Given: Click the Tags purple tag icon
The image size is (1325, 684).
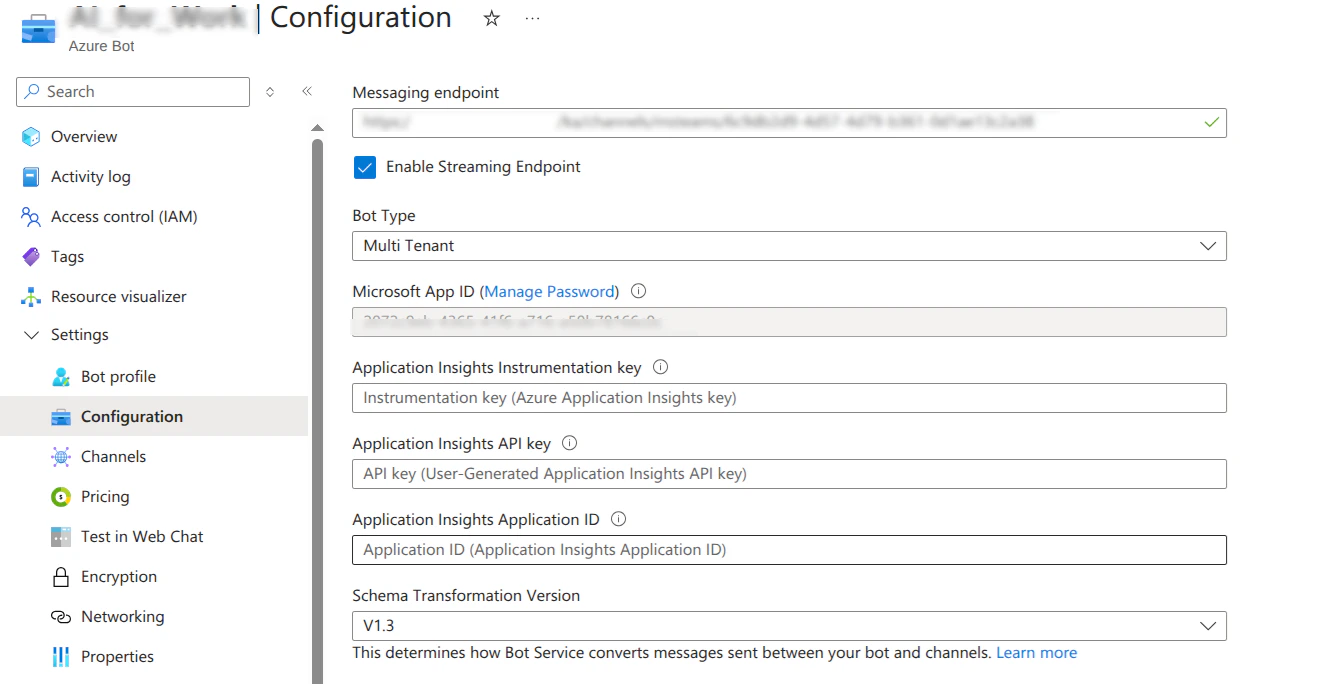Looking at the screenshot, I should click(31, 257).
